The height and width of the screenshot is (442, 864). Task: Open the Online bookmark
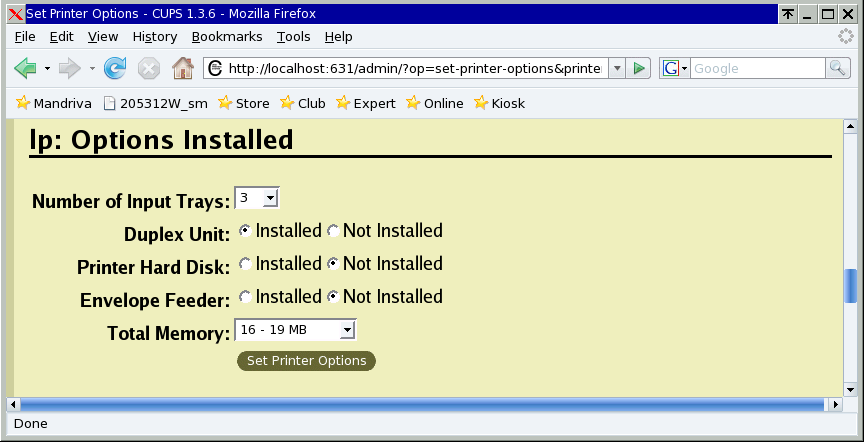point(434,103)
